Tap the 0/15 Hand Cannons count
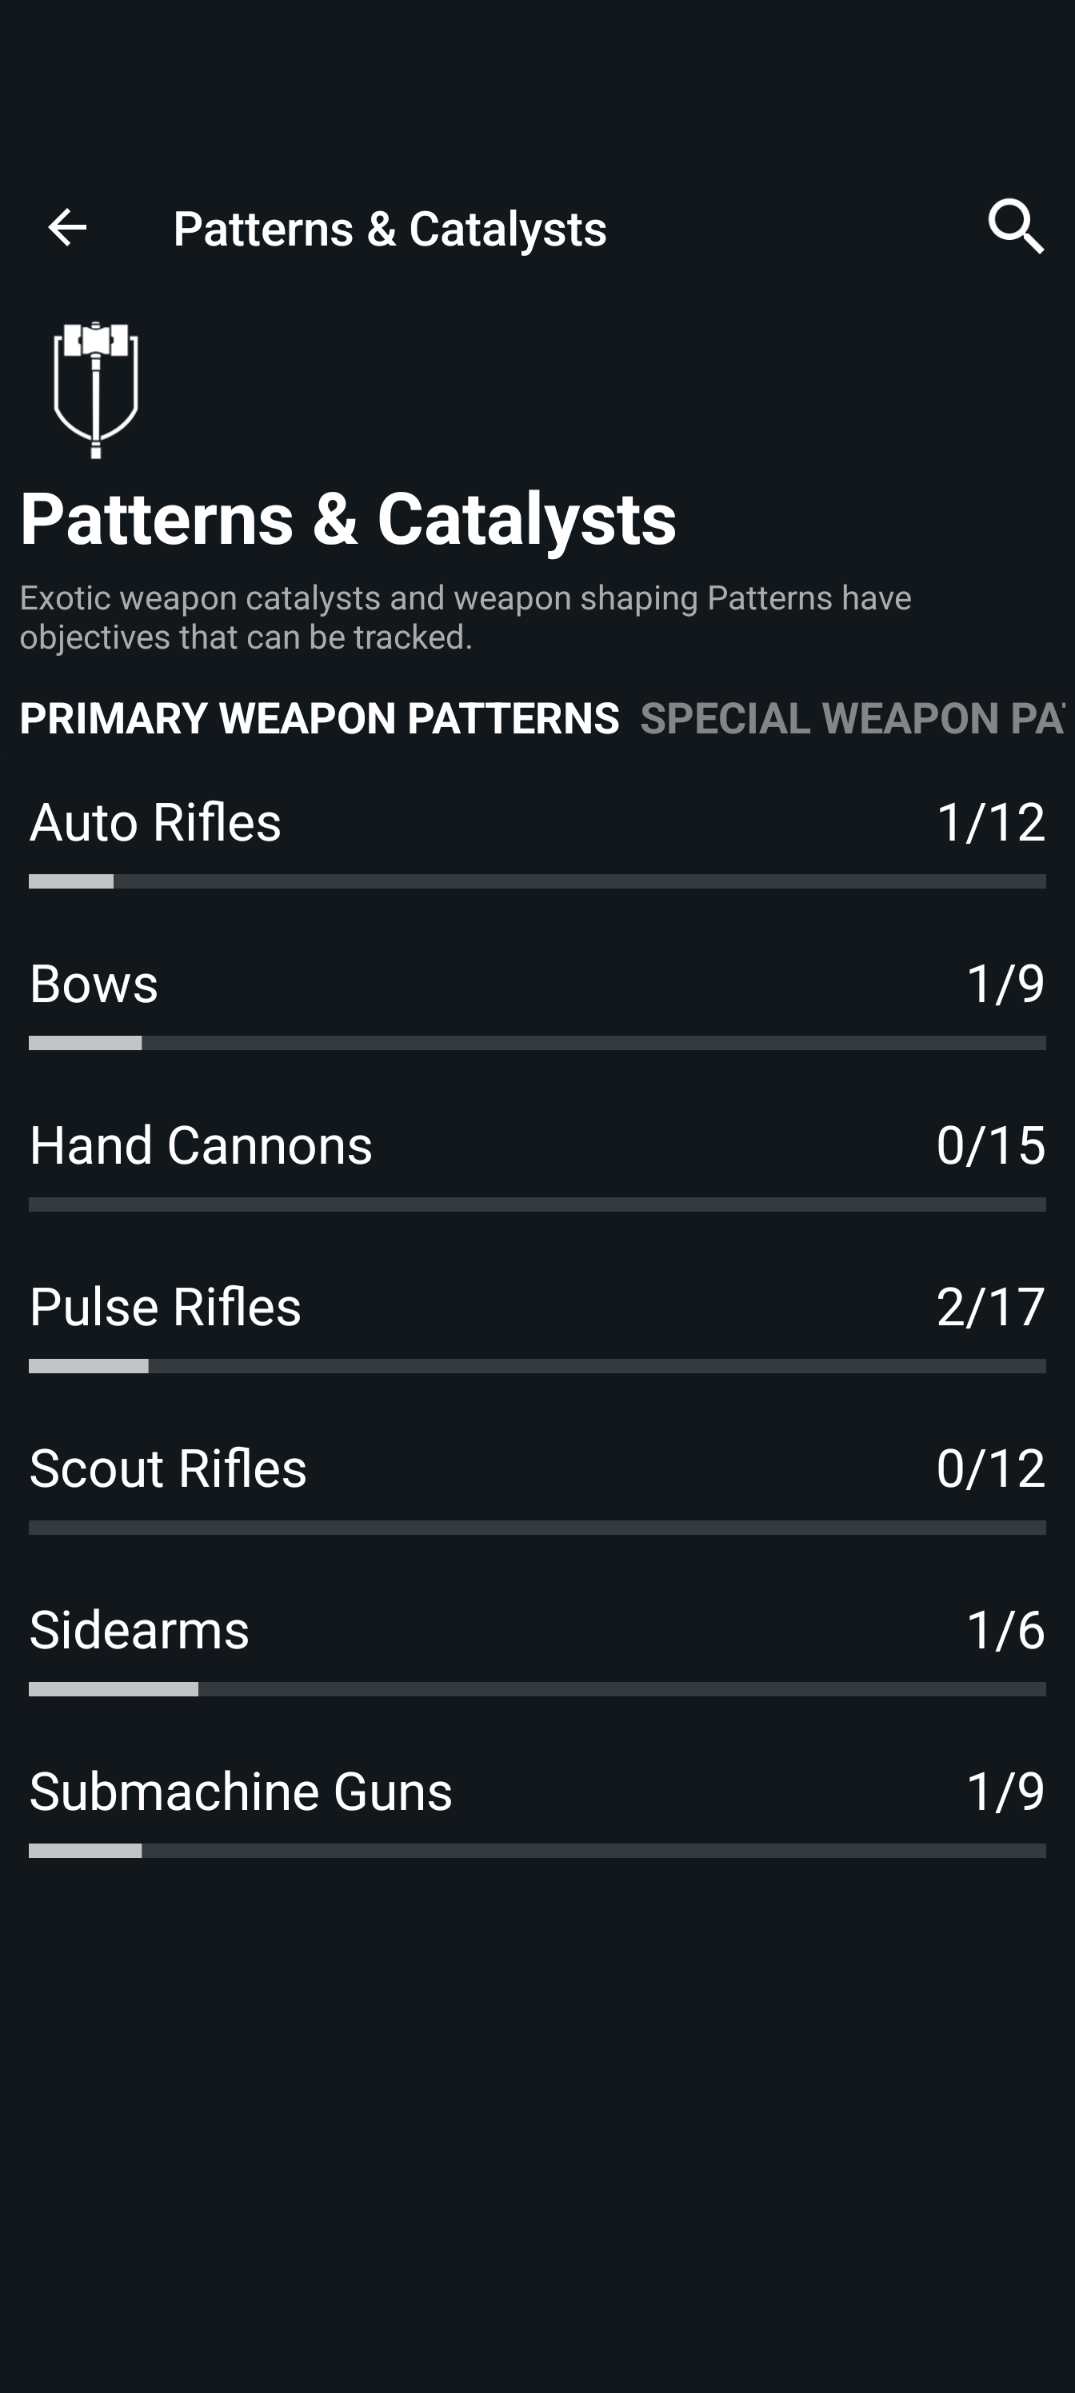 pyautogui.click(x=990, y=1145)
